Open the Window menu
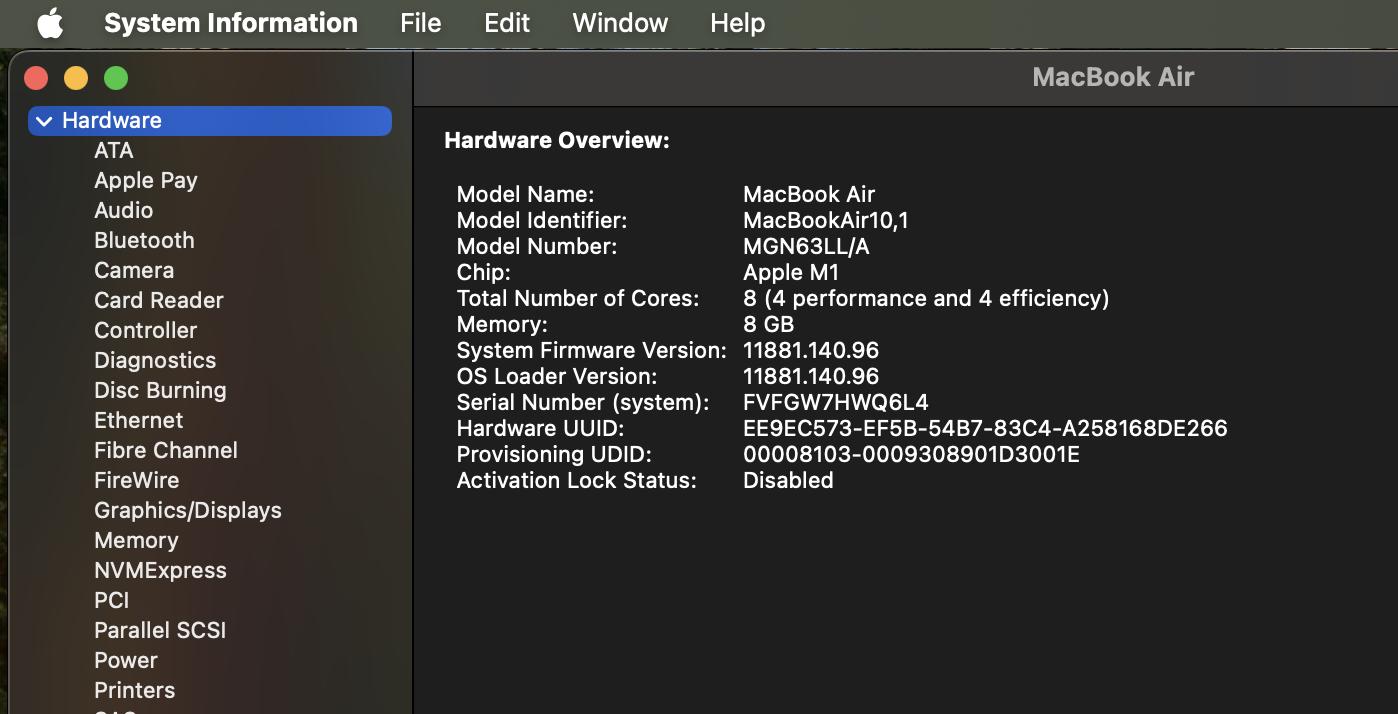1398x714 pixels. [x=620, y=23]
